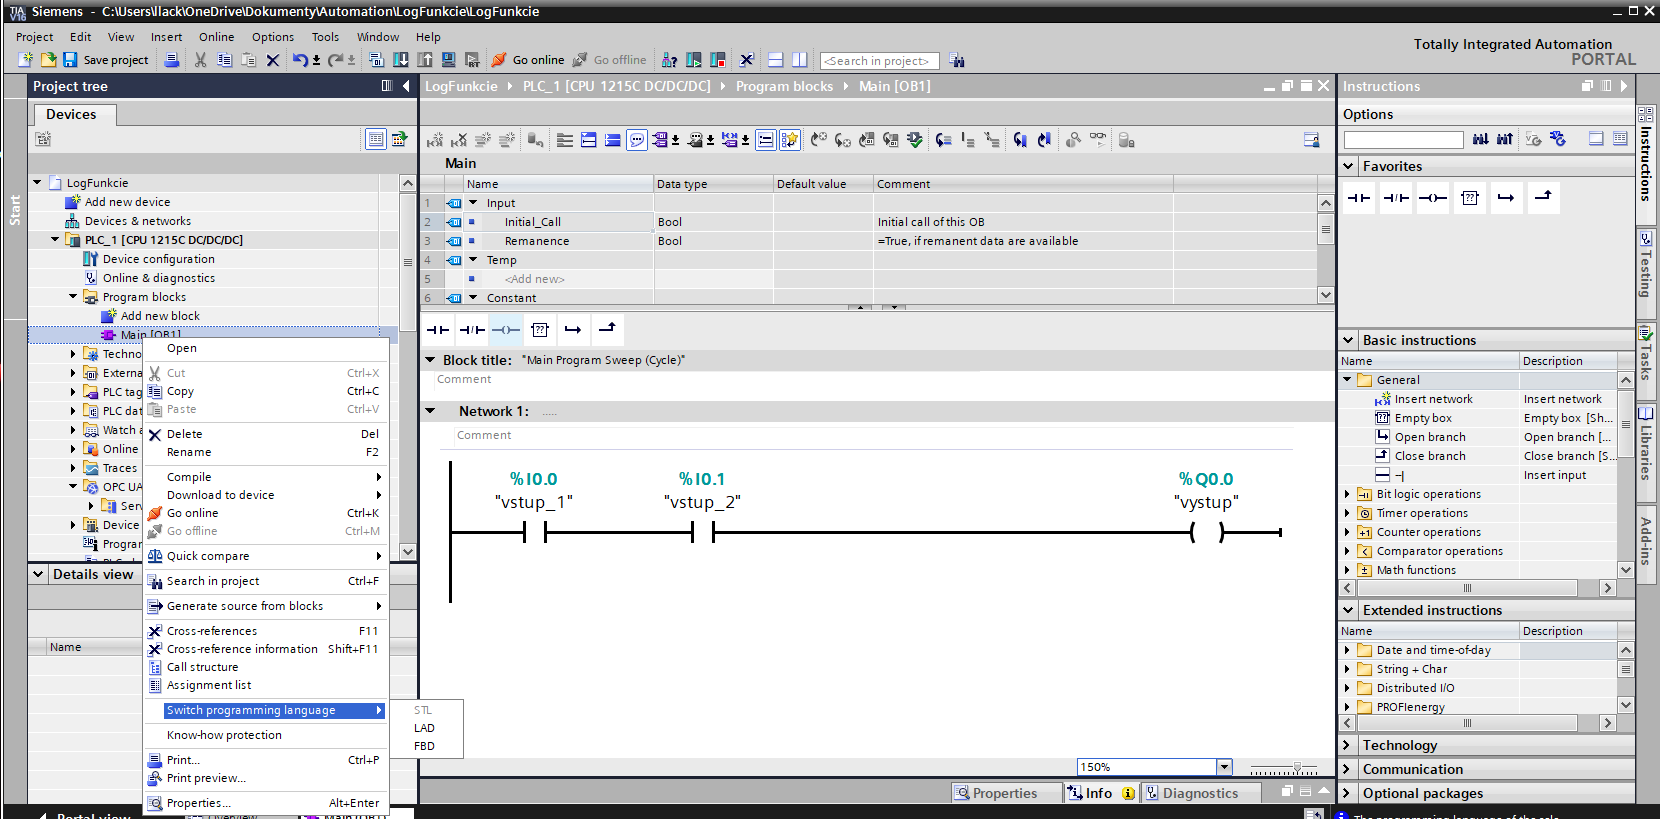The height and width of the screenshot is (819, 1660).
Task: Click the print icon in main toolbar
Action: point(172,60)
